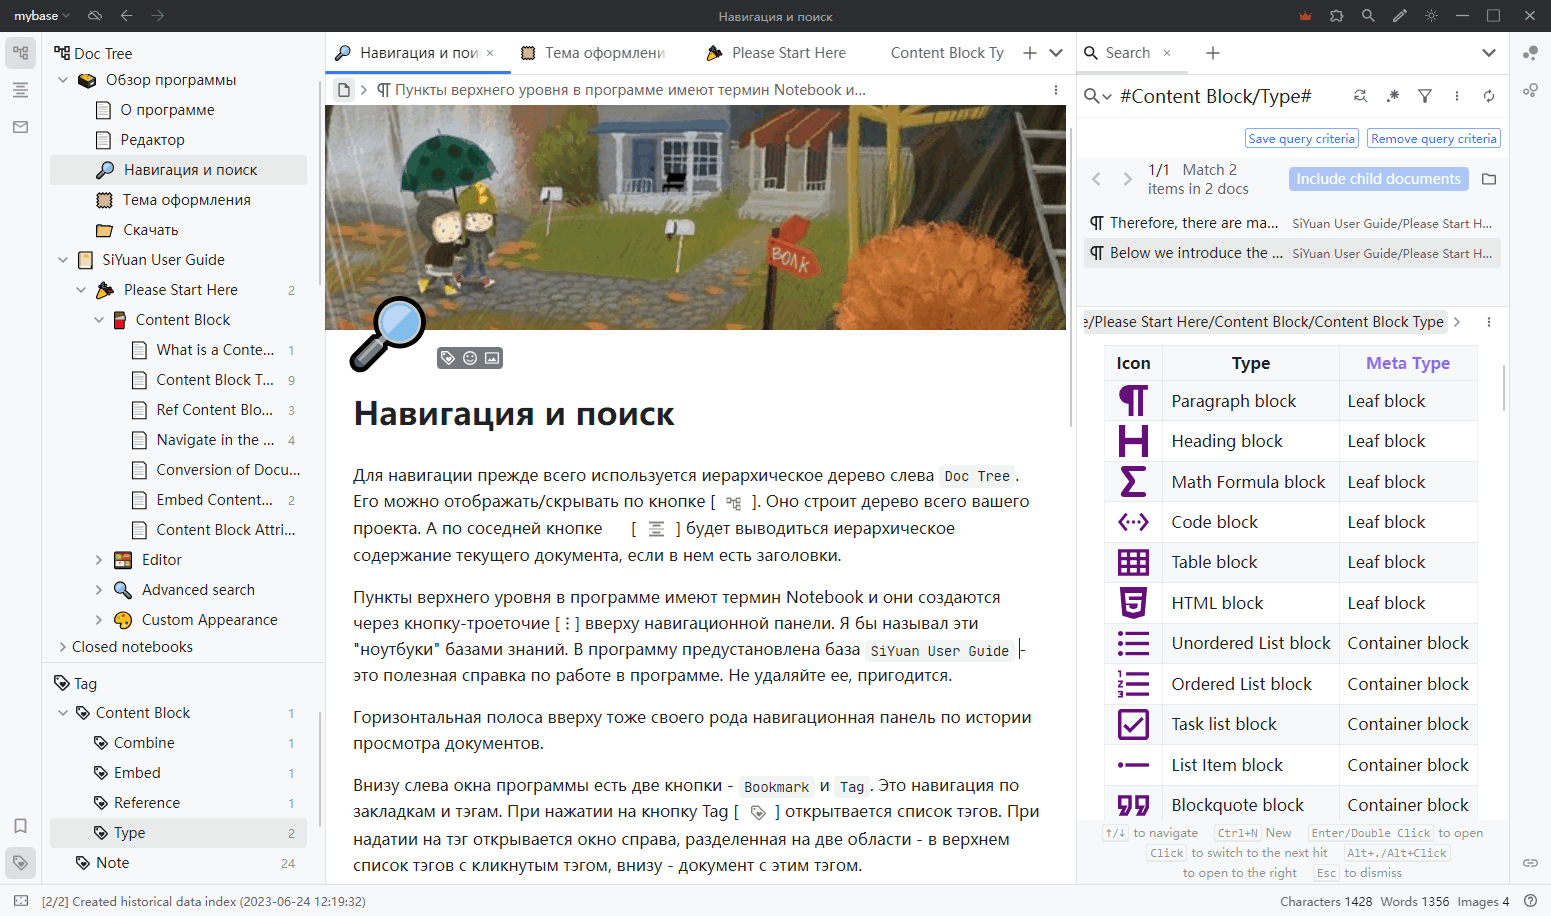The image size is (1551, 916).
Task: Expand the Editor document node
Action: pos(99,560)
